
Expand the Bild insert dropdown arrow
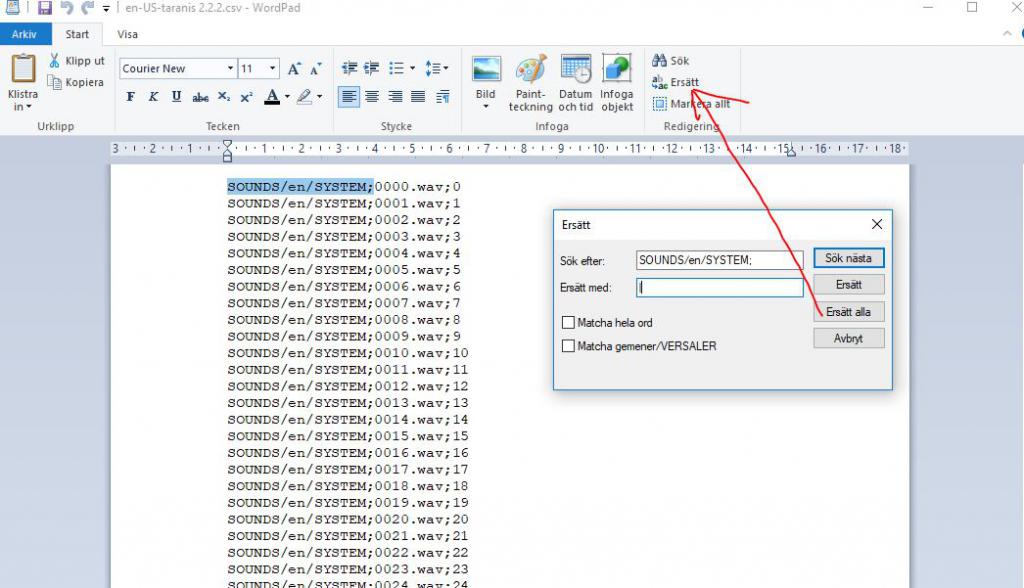point(486,107)
